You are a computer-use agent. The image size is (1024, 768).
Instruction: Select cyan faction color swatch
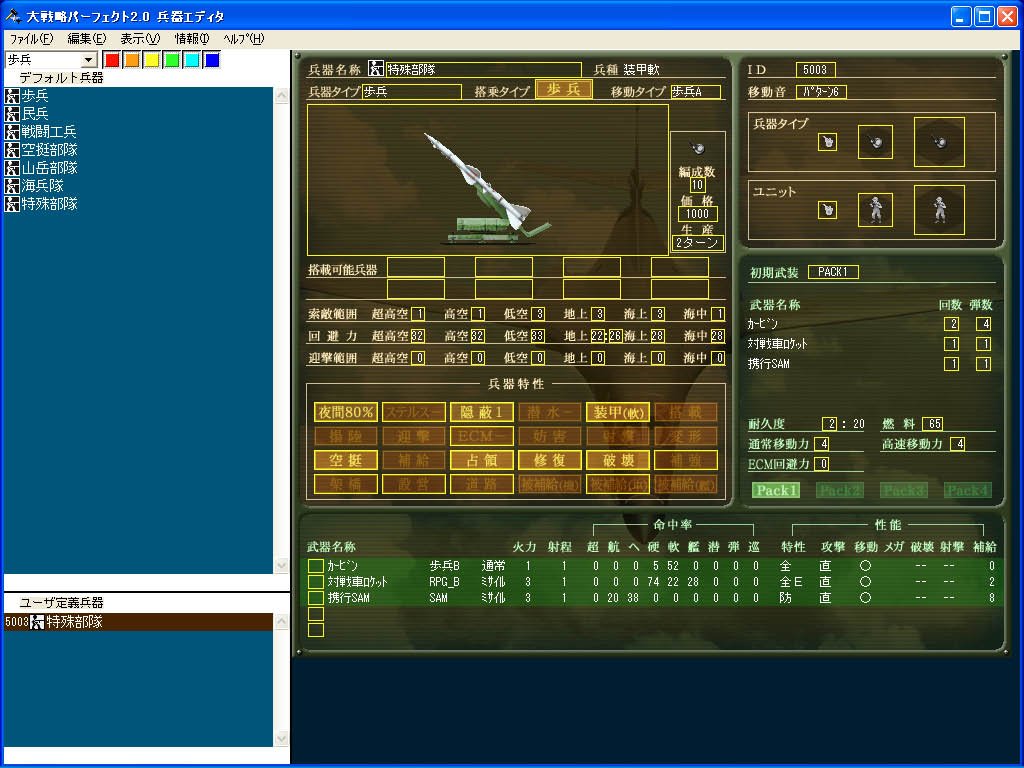tap(191, 60)
